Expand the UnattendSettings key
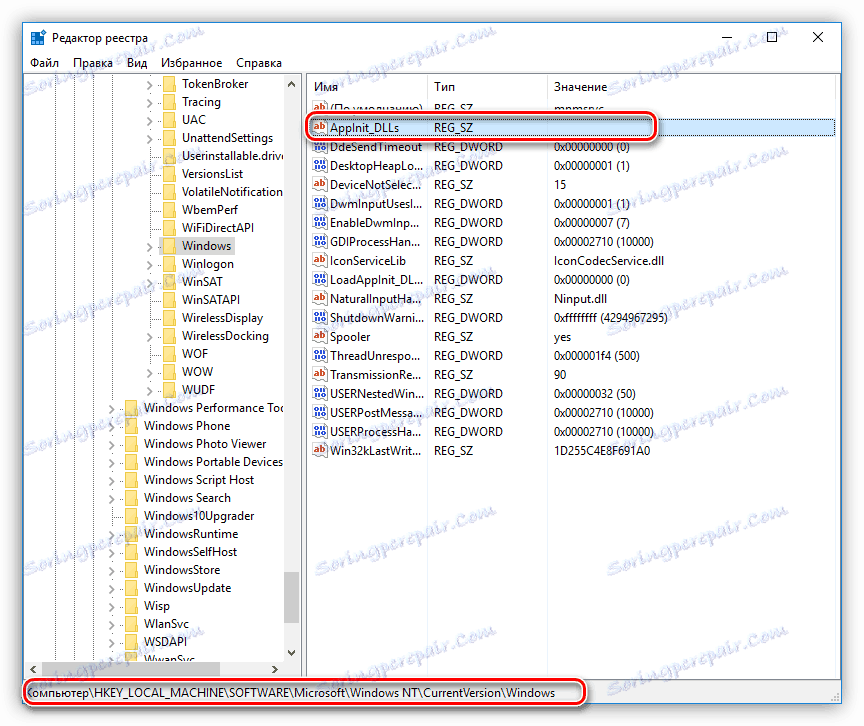Screen dimensions: 864x726 tap(149, 139)
